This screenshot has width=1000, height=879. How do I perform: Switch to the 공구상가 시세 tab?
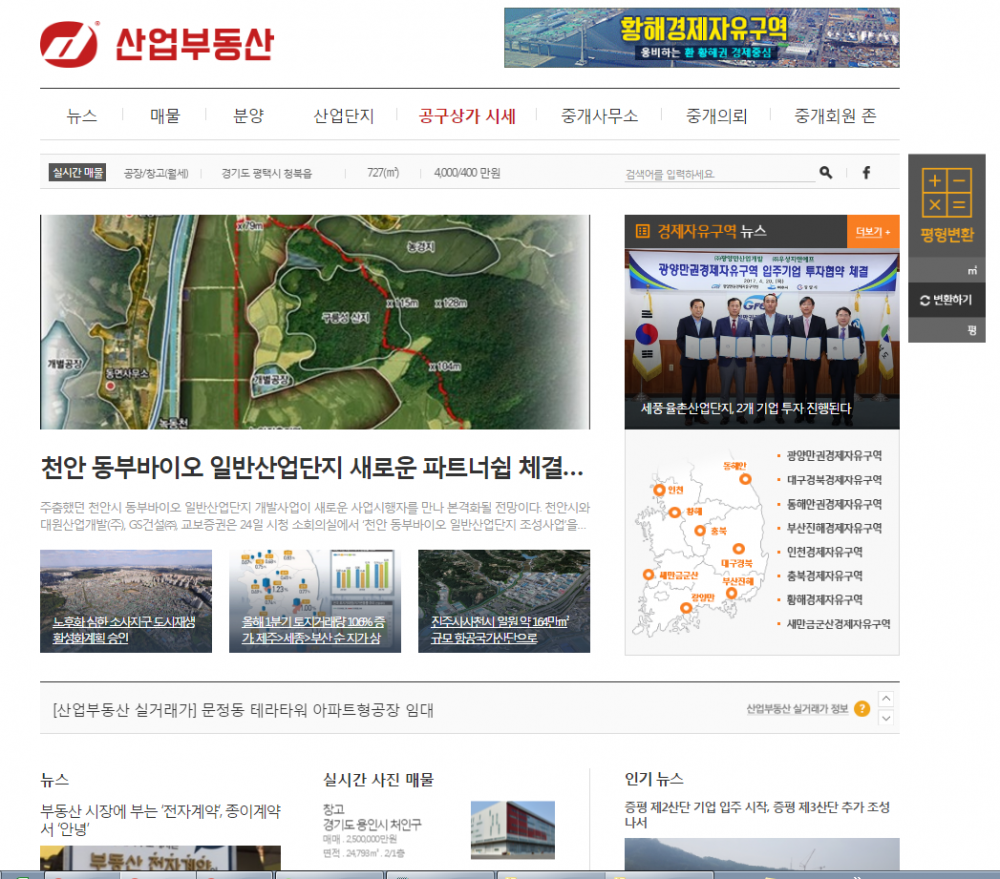[465, 115]
